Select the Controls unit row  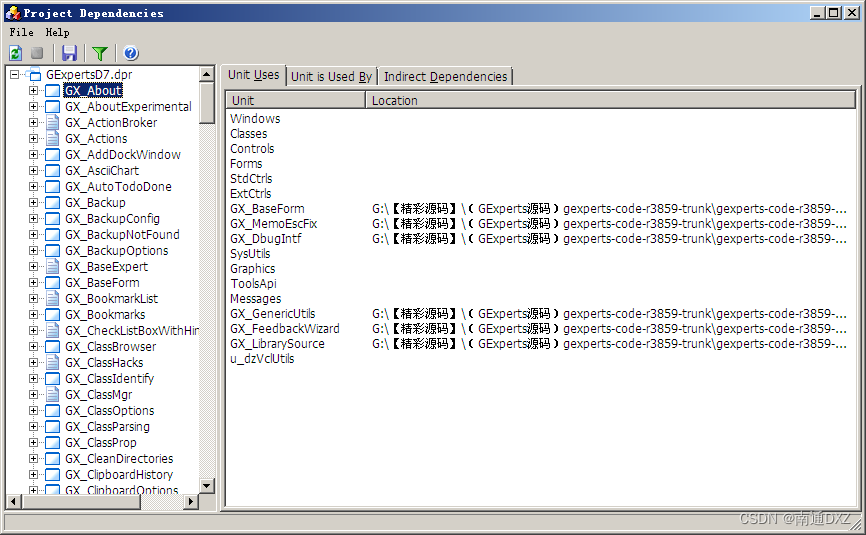coord(252,149)
